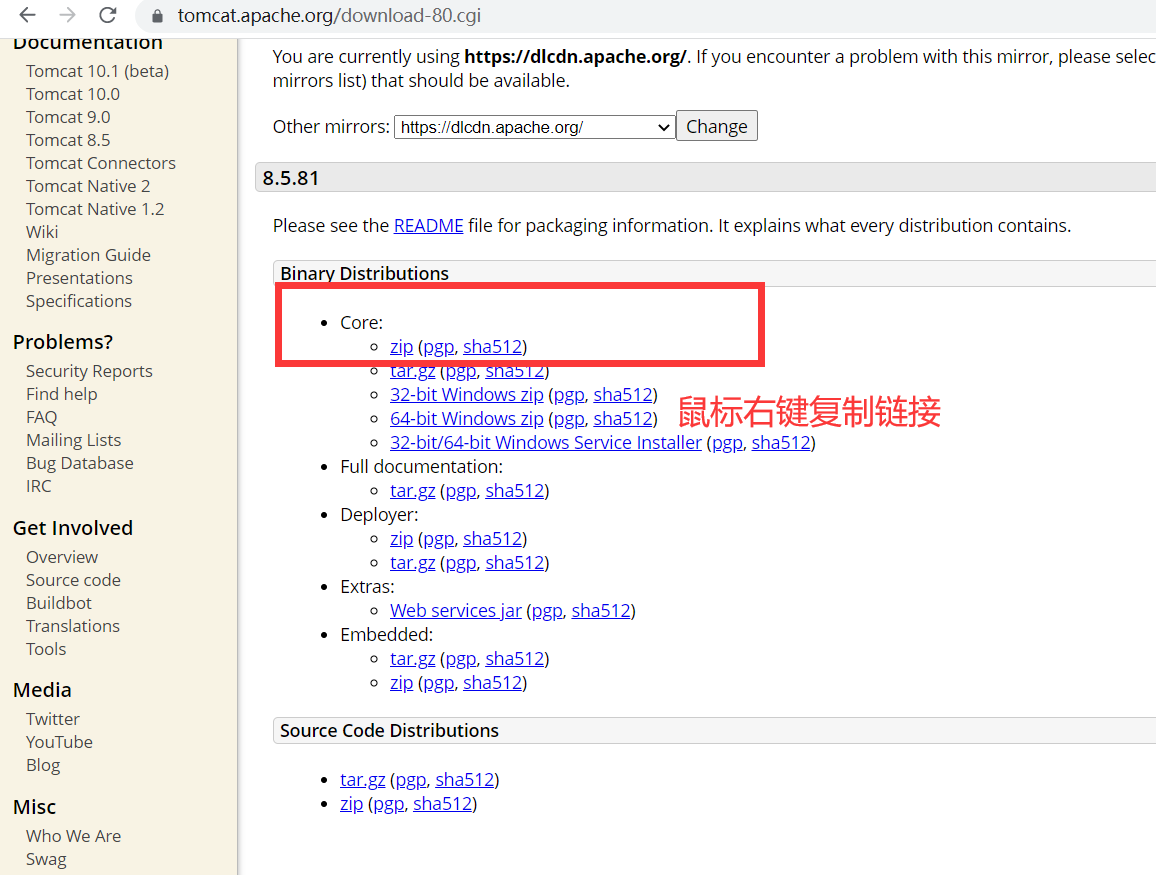Open Tomcat Native 2 link
Screen dimensions: 1156x875
click(88, 186)
